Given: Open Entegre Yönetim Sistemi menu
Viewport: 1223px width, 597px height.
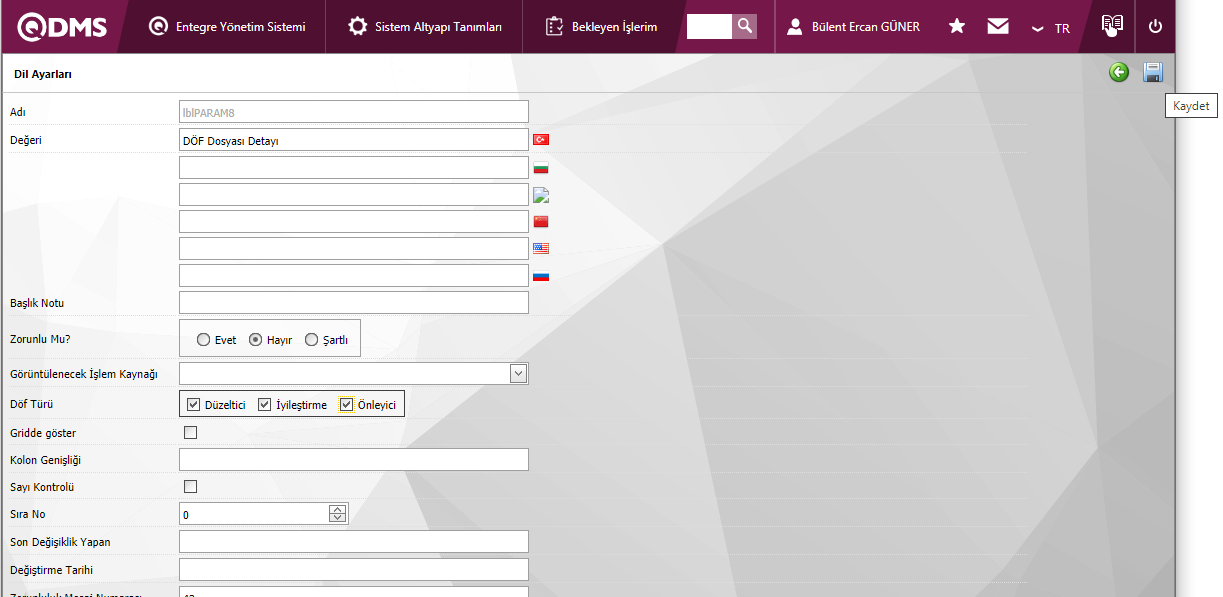Looking at the screenshot, I should [227, 27].
